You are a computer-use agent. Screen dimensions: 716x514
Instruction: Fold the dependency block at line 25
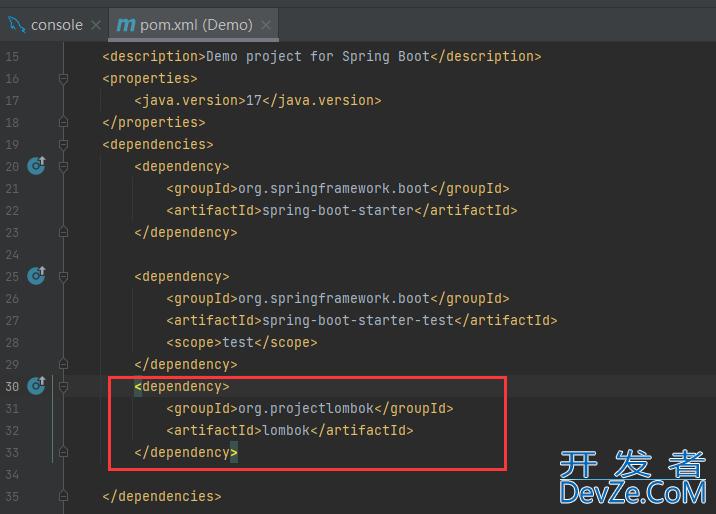tap(63, 277)
